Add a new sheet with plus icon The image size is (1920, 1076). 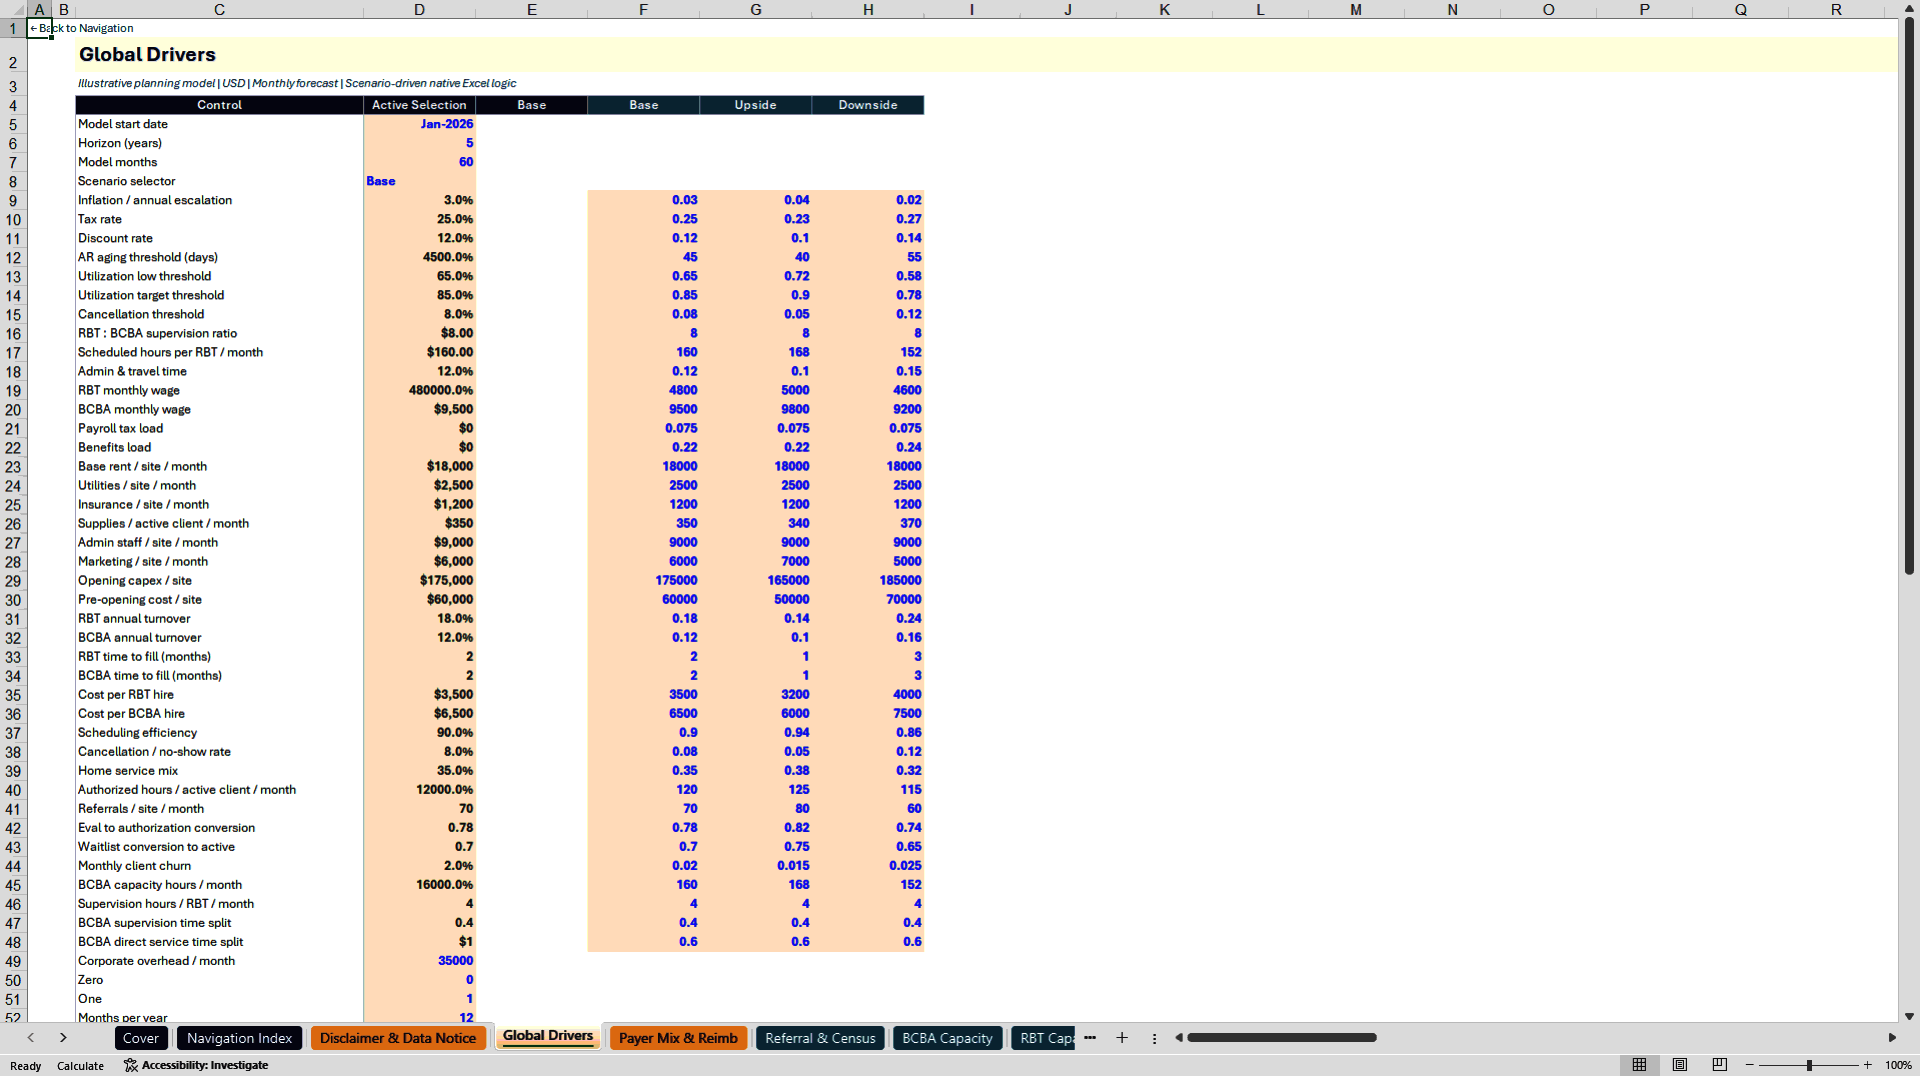click(1122, 1038)
